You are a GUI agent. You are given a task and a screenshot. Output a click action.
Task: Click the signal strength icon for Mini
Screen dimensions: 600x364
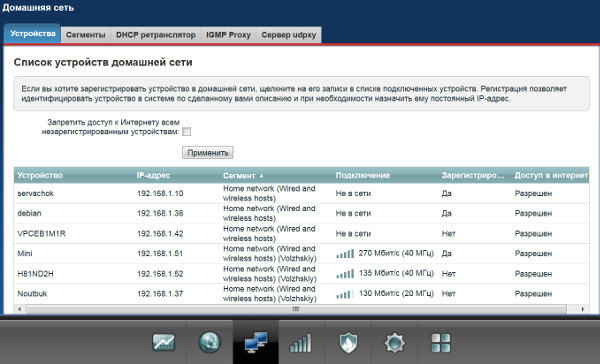coord(345,253)
